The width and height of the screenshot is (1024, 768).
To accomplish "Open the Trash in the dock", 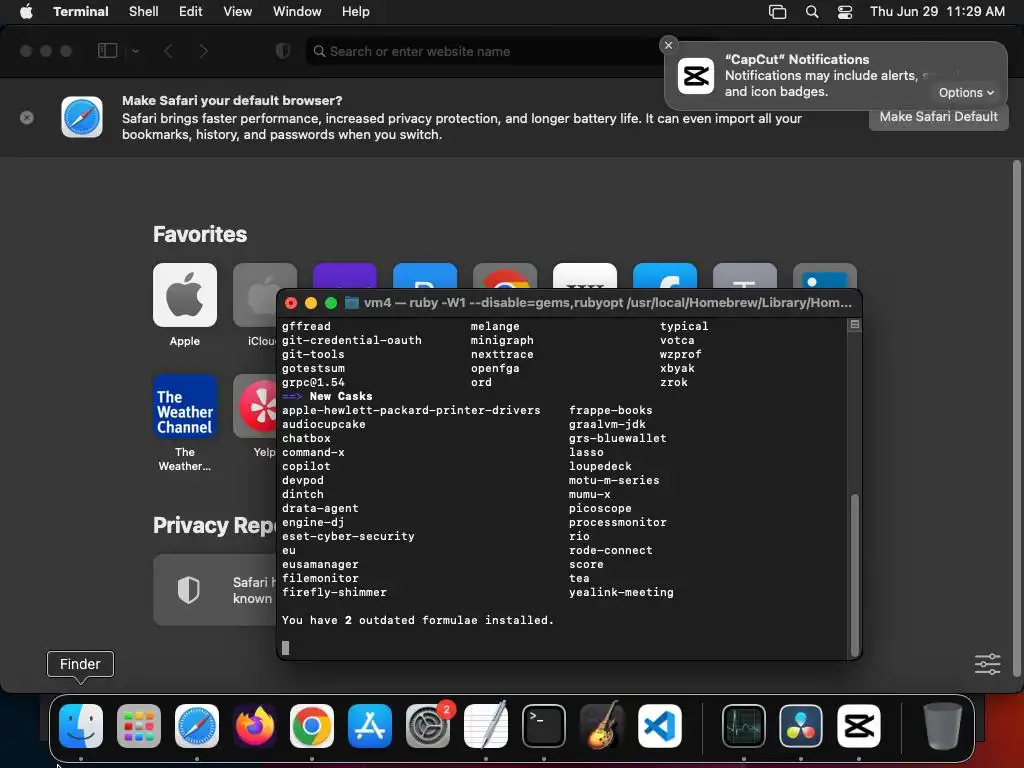I will coord(942,726).
